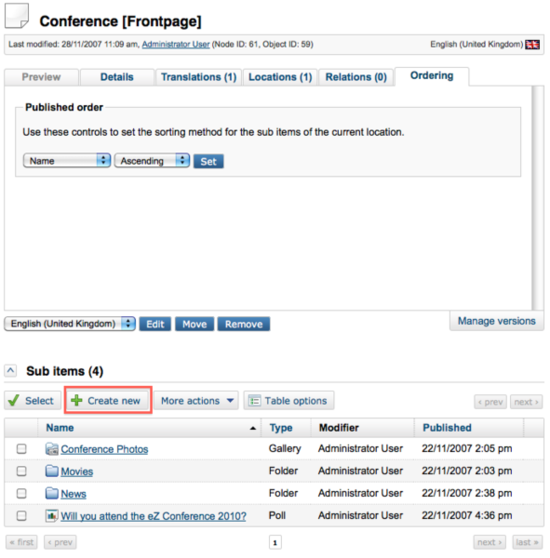Click the Conference Photos gallery icon

pyautogui.click(x=52, y=449)
